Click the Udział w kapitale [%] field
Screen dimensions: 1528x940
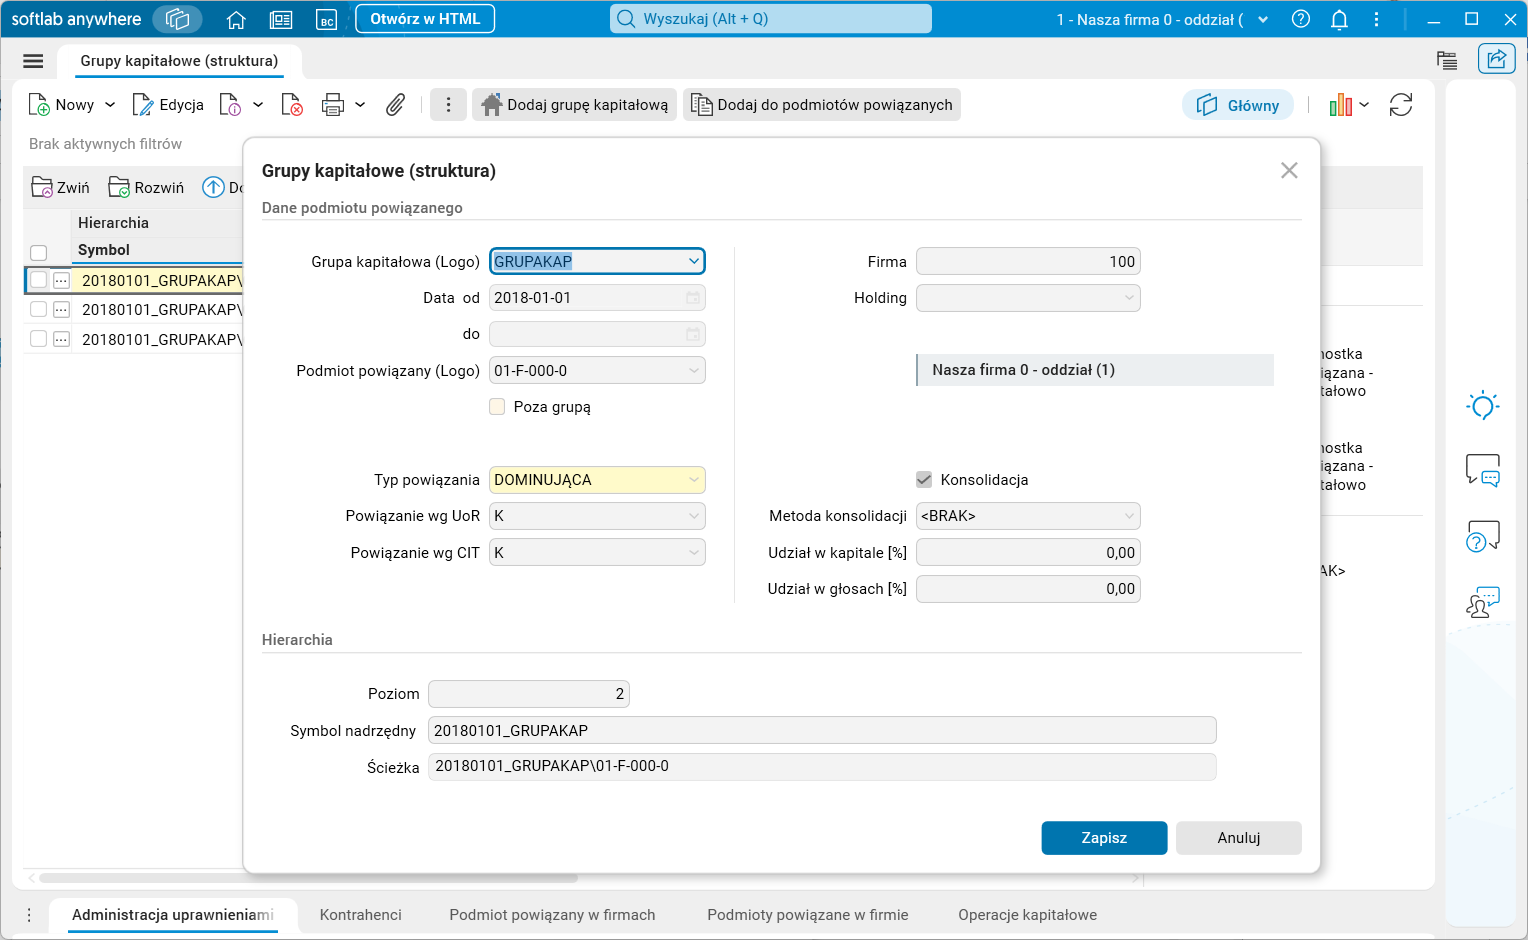[1028, 553]
